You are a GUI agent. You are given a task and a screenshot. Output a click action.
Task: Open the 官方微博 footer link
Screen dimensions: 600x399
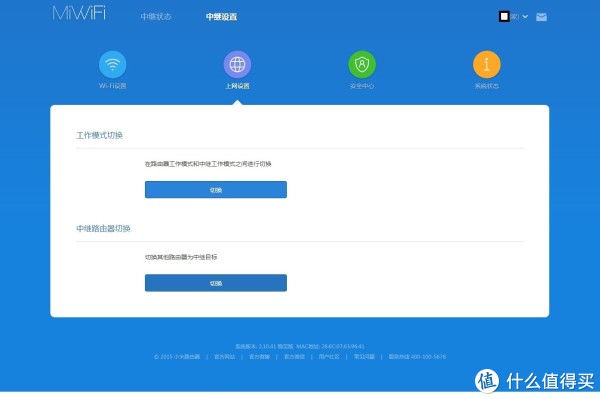click(259, 357)
